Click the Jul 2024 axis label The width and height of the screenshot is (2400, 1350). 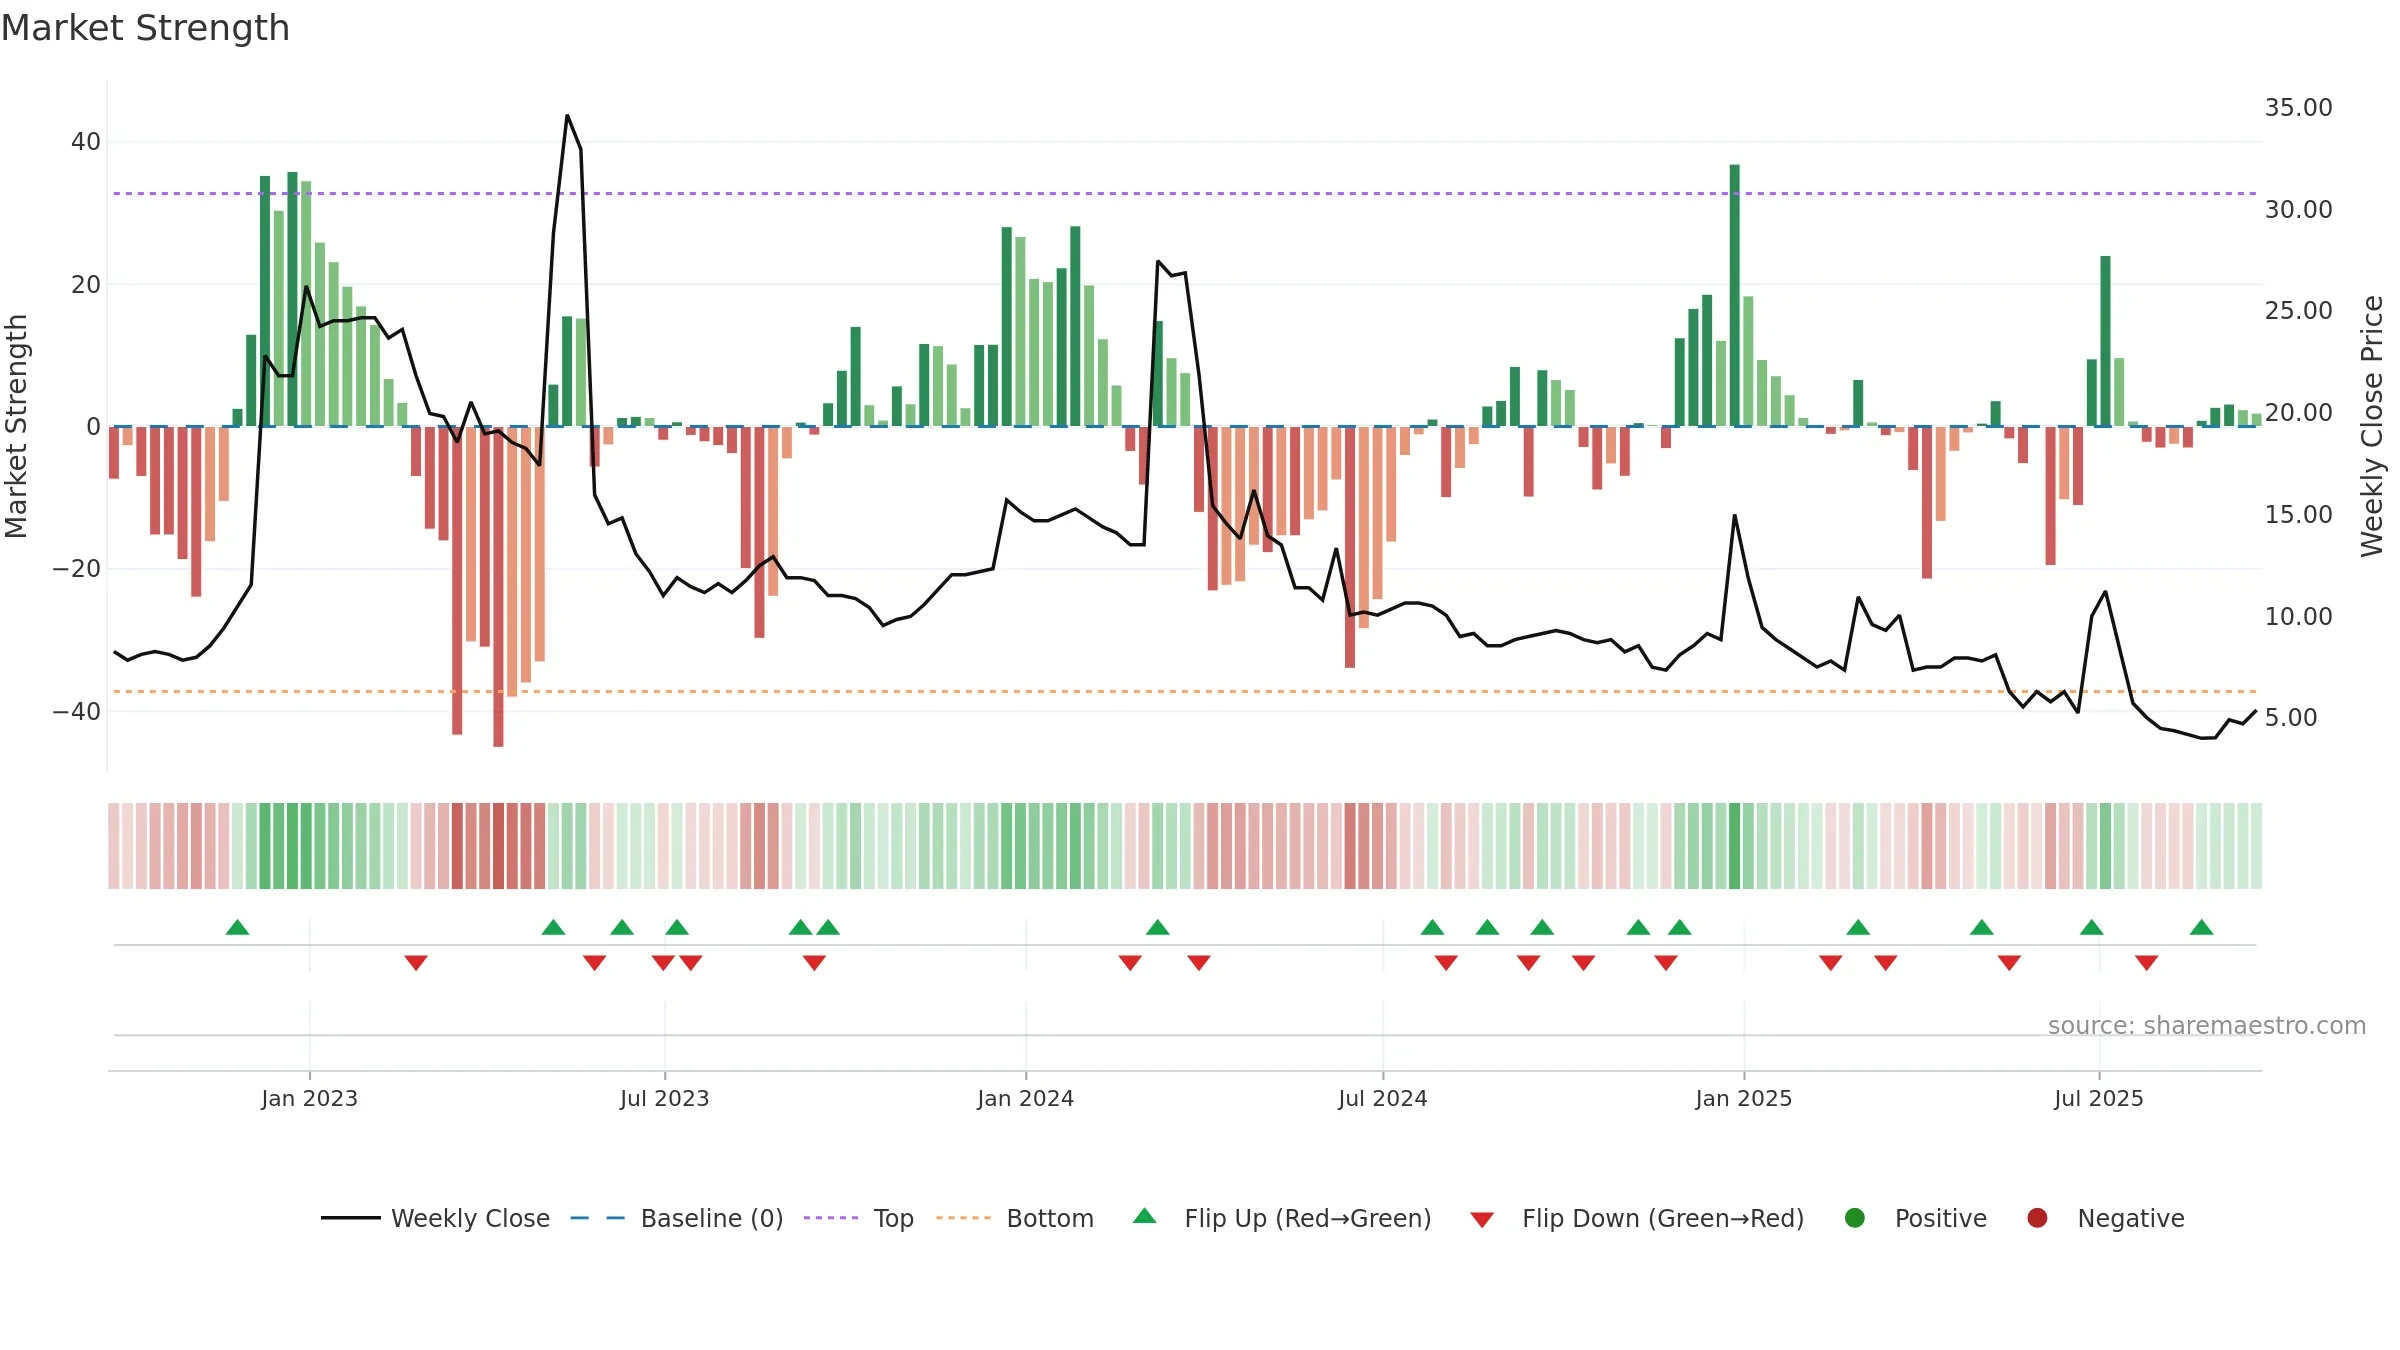1383,1098
